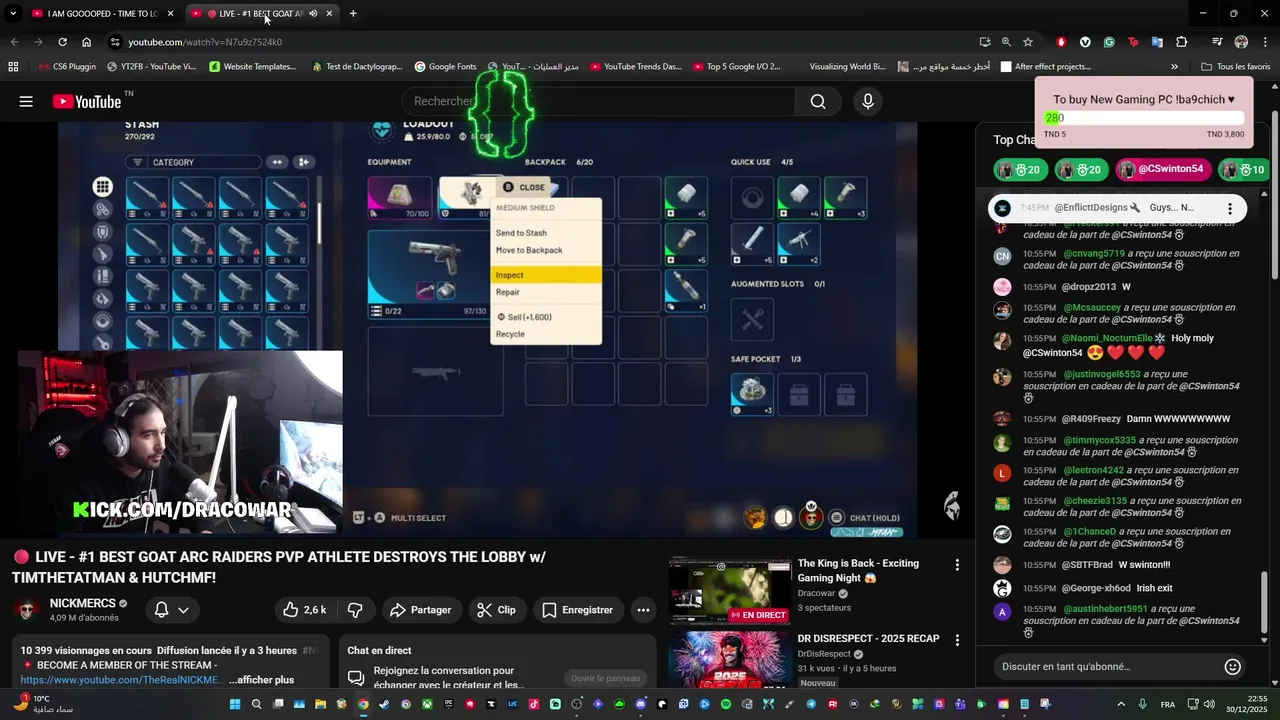Open DR DISRESPECT 2025 RECAP thumbnail
This screenshot has width=1280, height=720.
tap(729, 661)
